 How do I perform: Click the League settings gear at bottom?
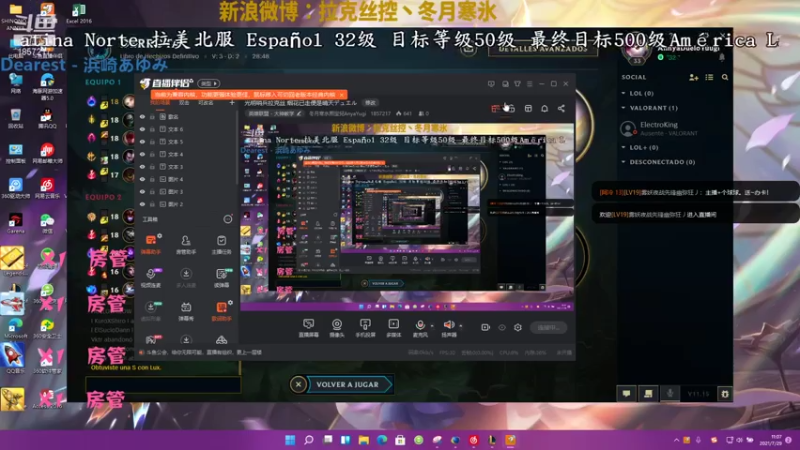coord(724,393)
